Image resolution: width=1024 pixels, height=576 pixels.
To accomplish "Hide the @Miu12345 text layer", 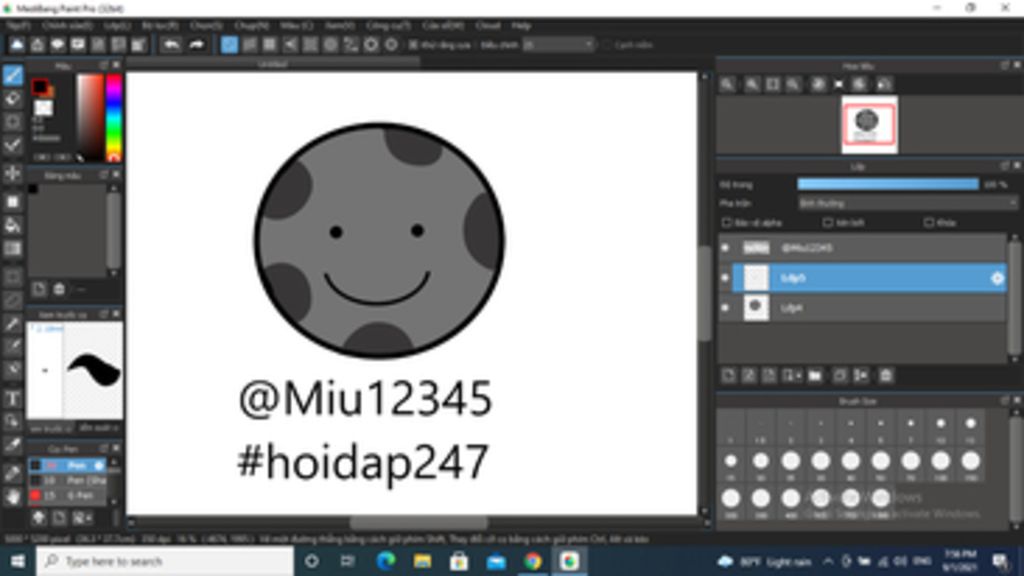I will [x=725, y=248].
